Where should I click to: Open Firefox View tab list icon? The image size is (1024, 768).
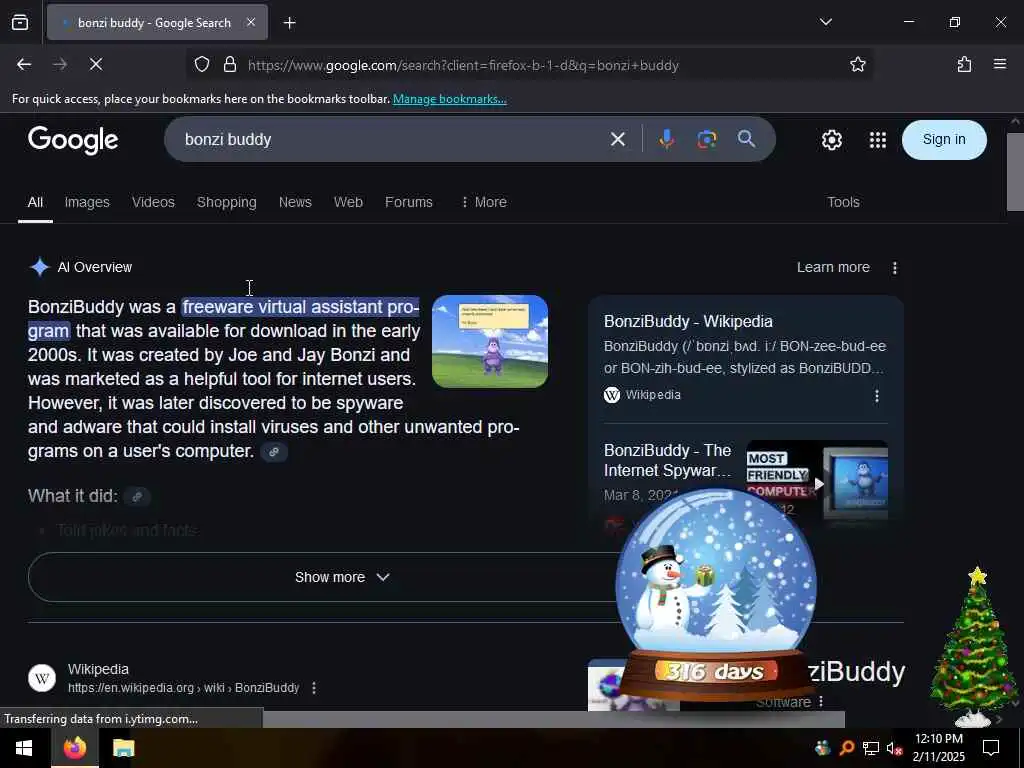20,23
